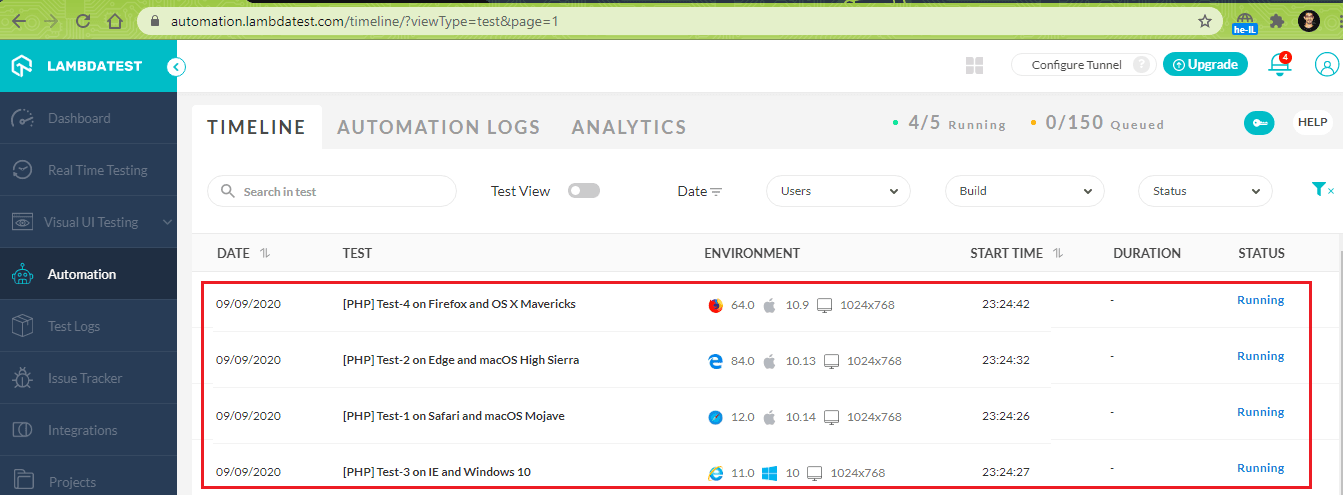1343x495 pixels.
Task: Select Automation in the sidebar
Action: click(88, 274)
